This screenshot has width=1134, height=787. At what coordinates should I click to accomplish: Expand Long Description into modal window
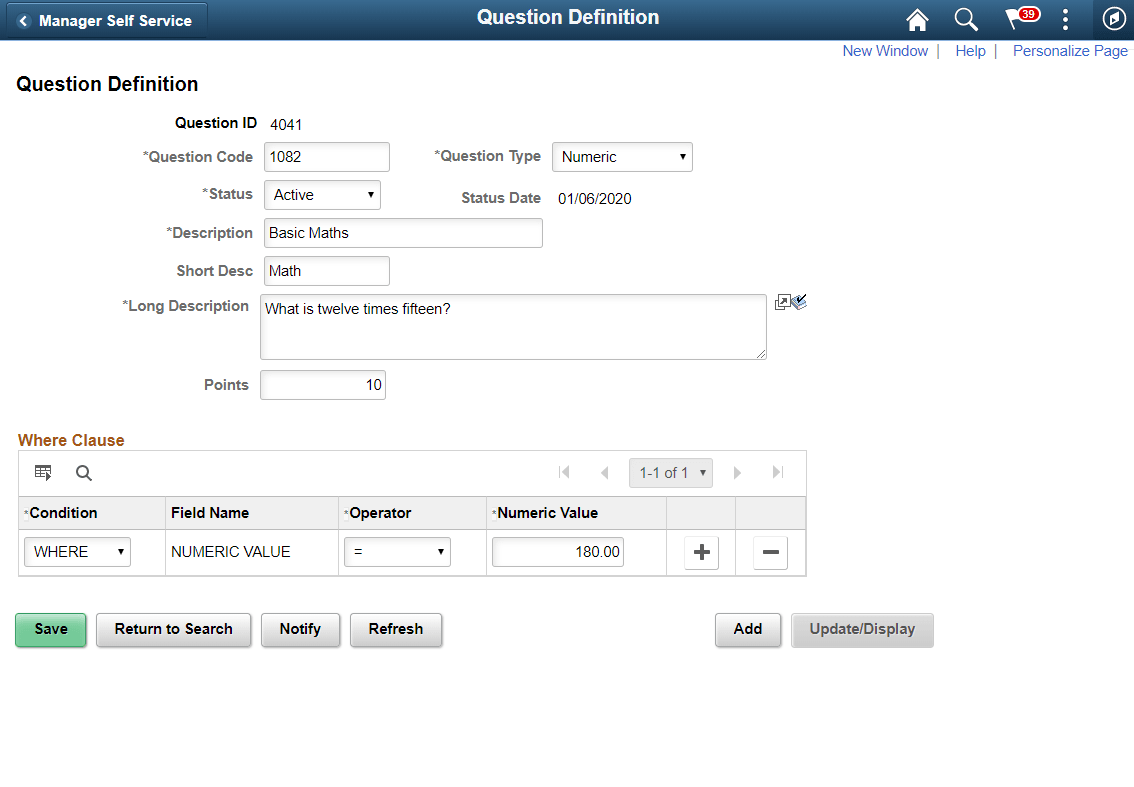point(784,301)
